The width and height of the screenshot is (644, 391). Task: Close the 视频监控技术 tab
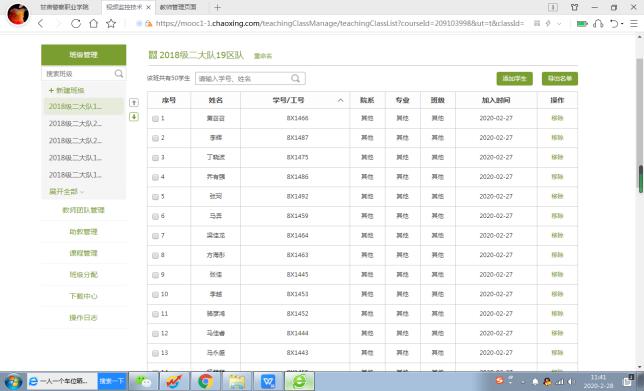pyautogui.click(x=149, y=7)
